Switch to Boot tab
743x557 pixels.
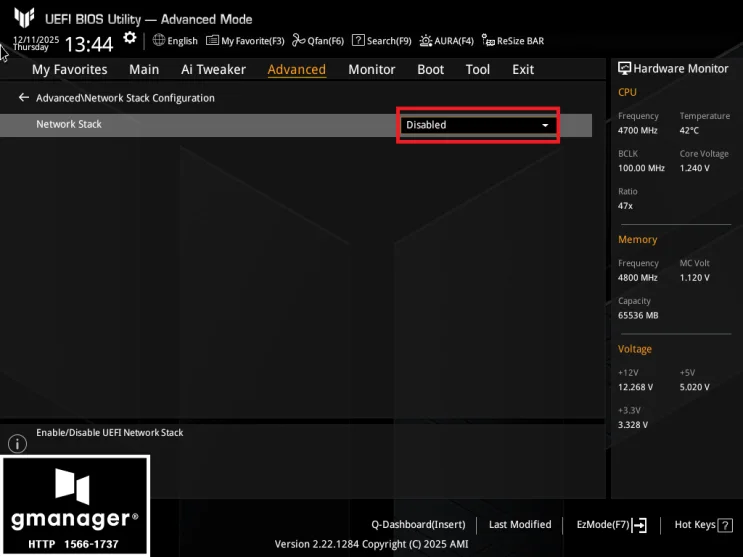pyautogui.click(x=430, y=69)
